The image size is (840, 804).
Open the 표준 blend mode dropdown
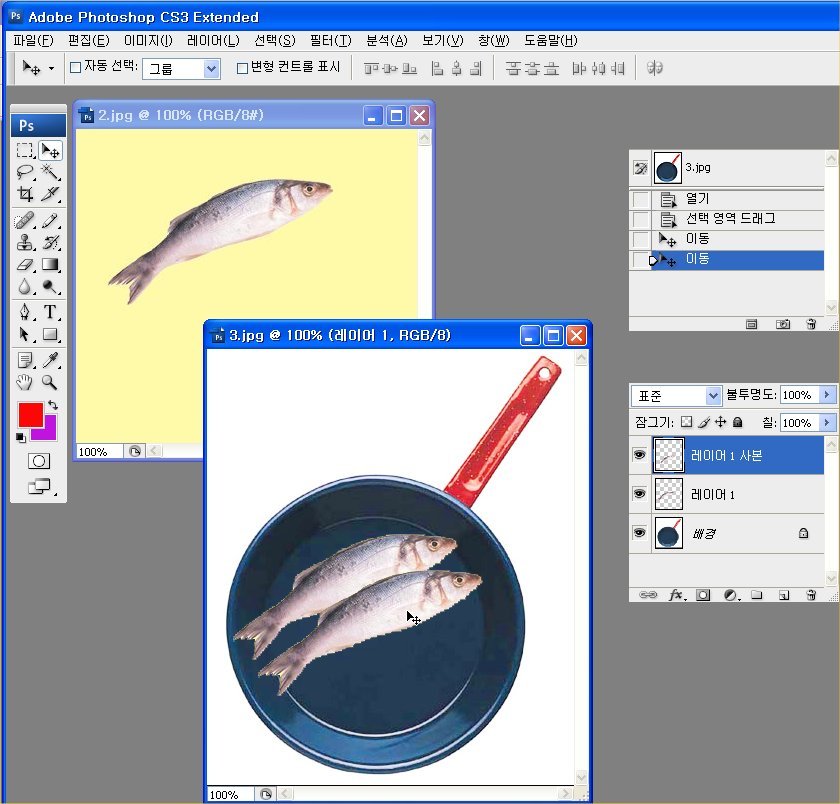click(x=712, y=395)
